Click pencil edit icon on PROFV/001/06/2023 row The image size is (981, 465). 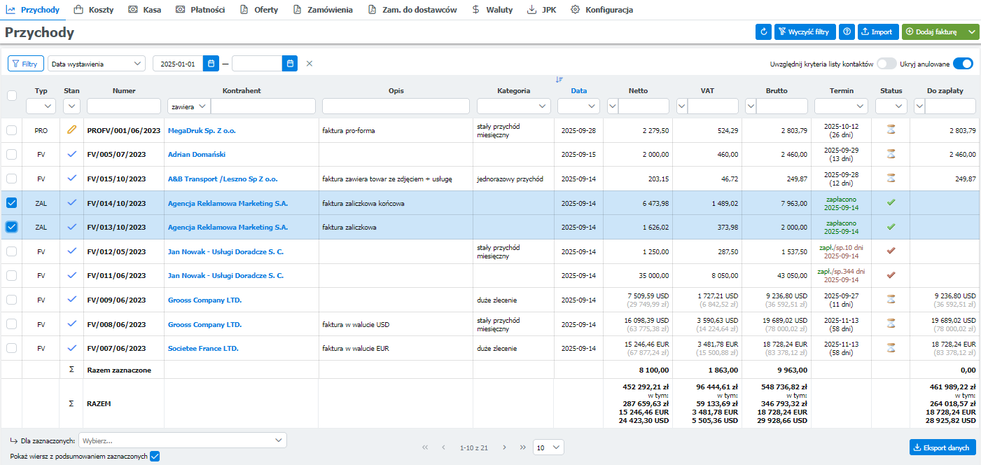coord(71,130)
